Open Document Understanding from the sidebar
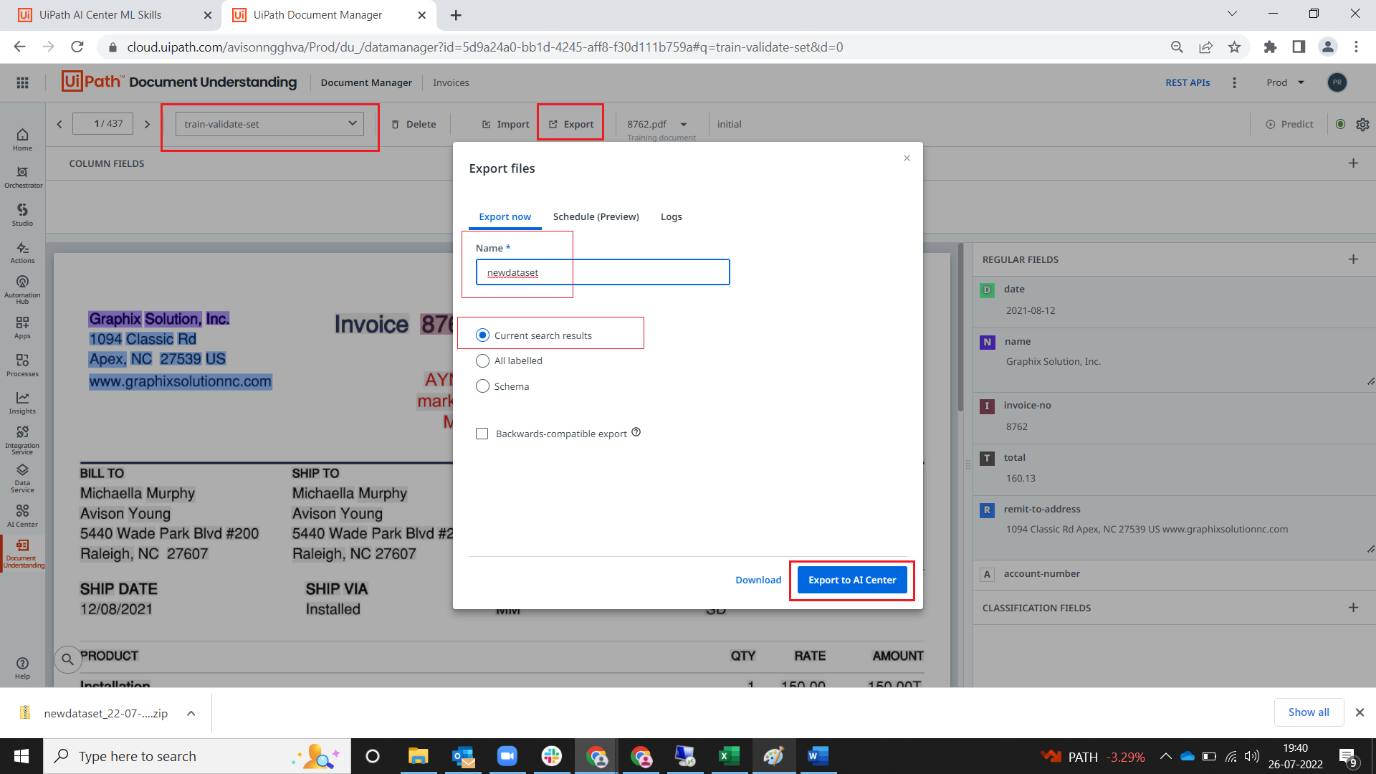This screenshot has height=774, width=1376. (x=22, y=553)
